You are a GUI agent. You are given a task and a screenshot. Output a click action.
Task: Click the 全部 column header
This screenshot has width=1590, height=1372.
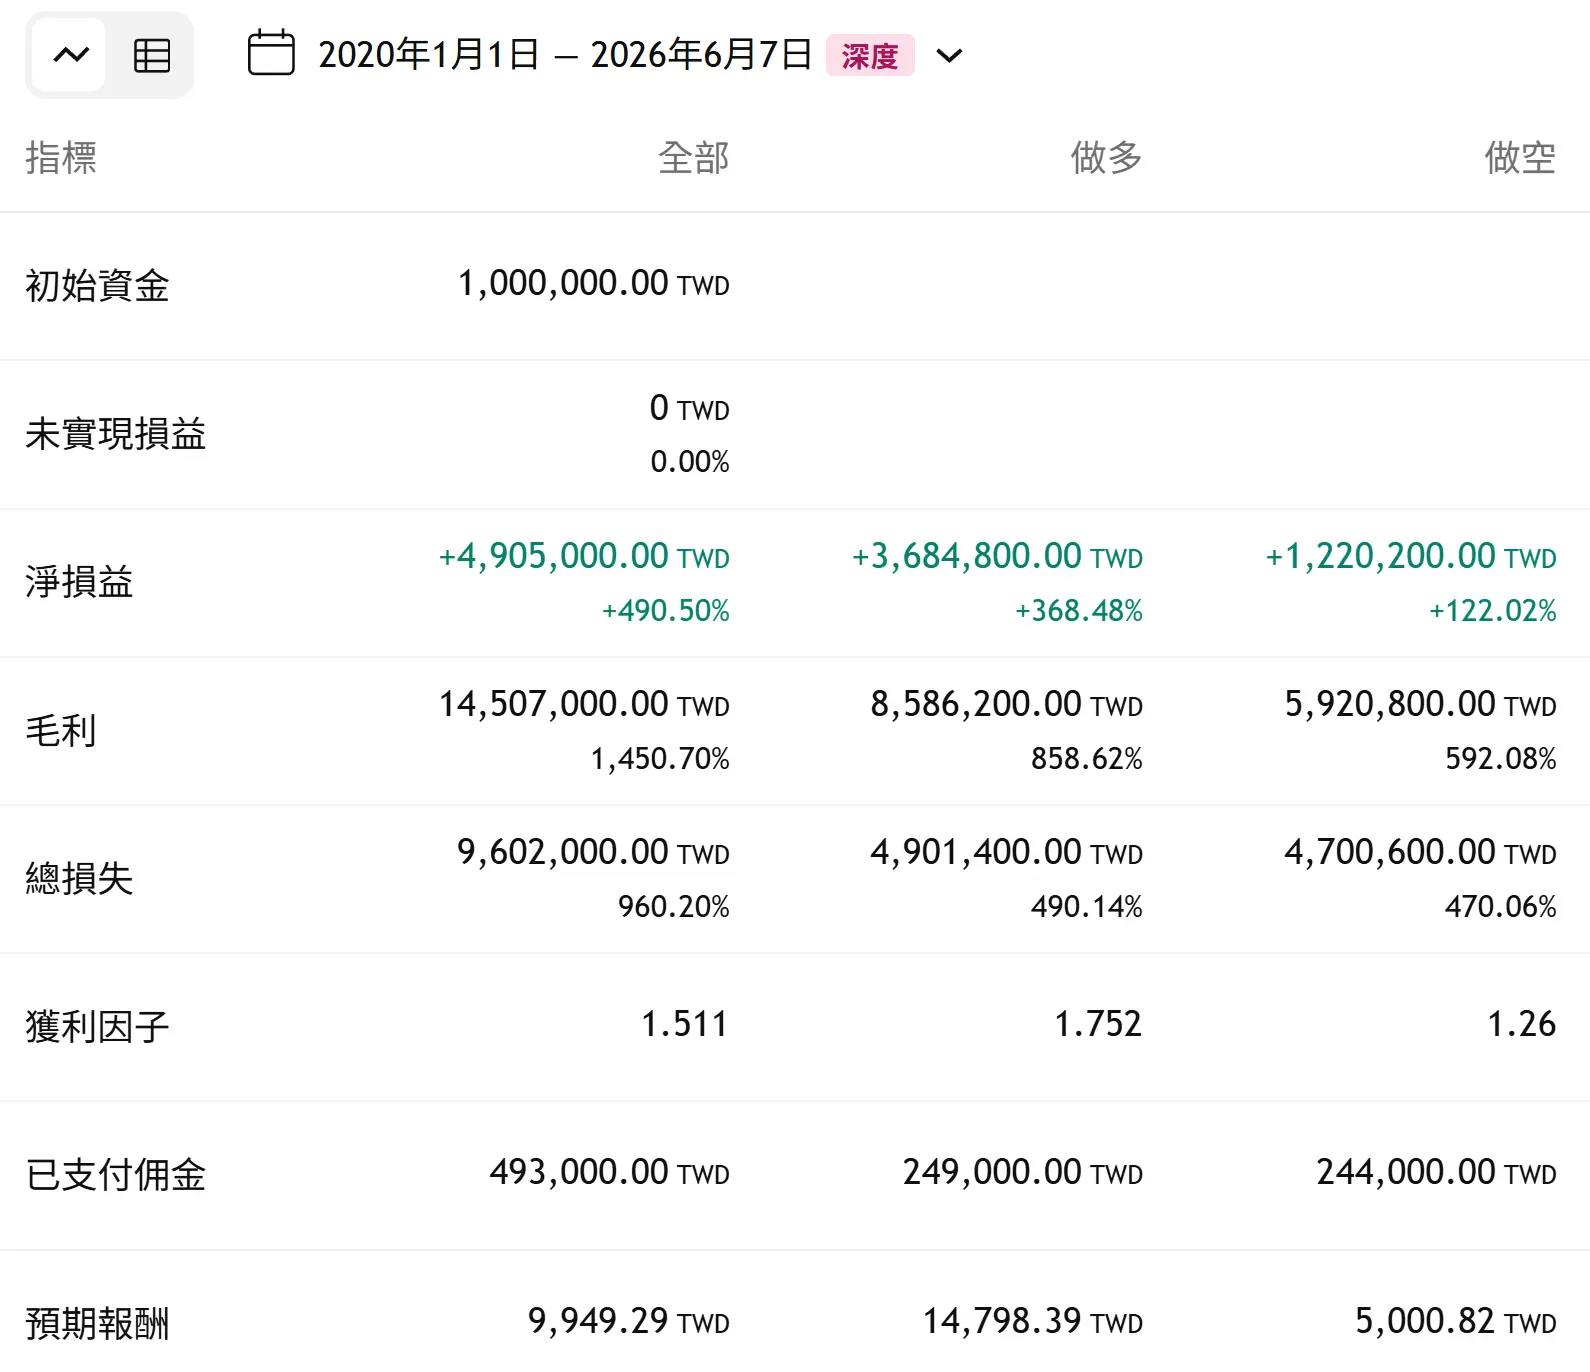(x=693, y=157)
